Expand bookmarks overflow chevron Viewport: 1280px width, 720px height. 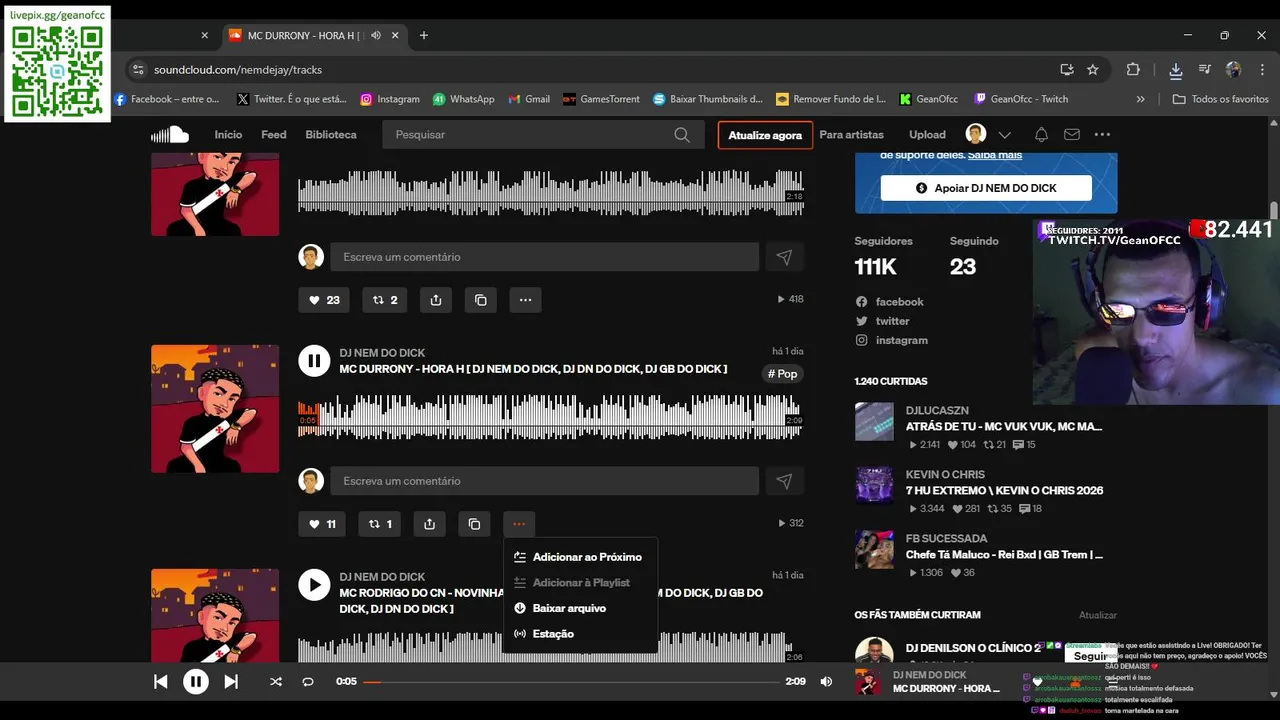click(x=1141, y=99)
